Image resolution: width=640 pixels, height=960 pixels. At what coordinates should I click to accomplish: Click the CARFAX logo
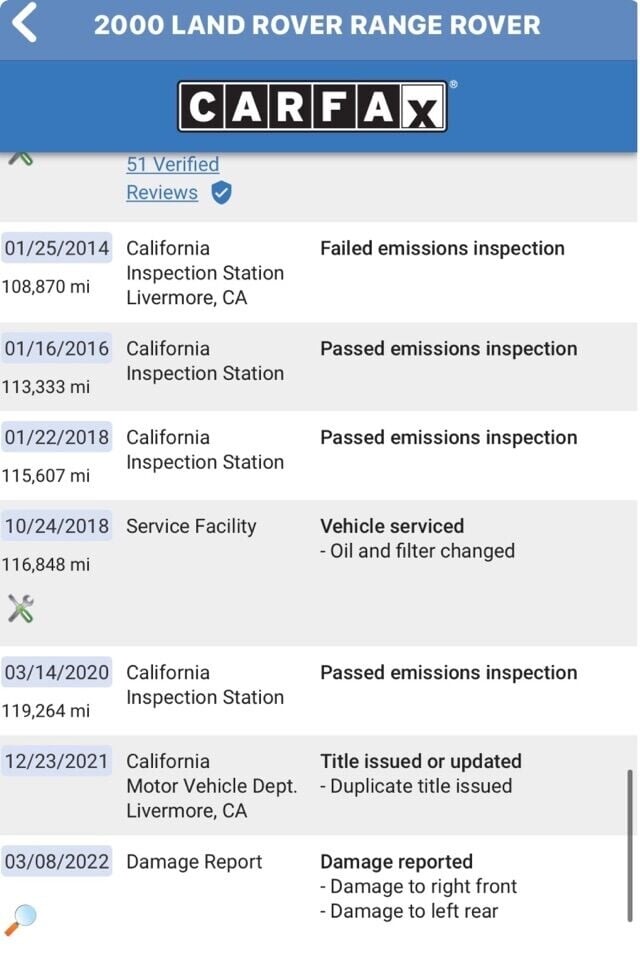click(x=313, y=107)
